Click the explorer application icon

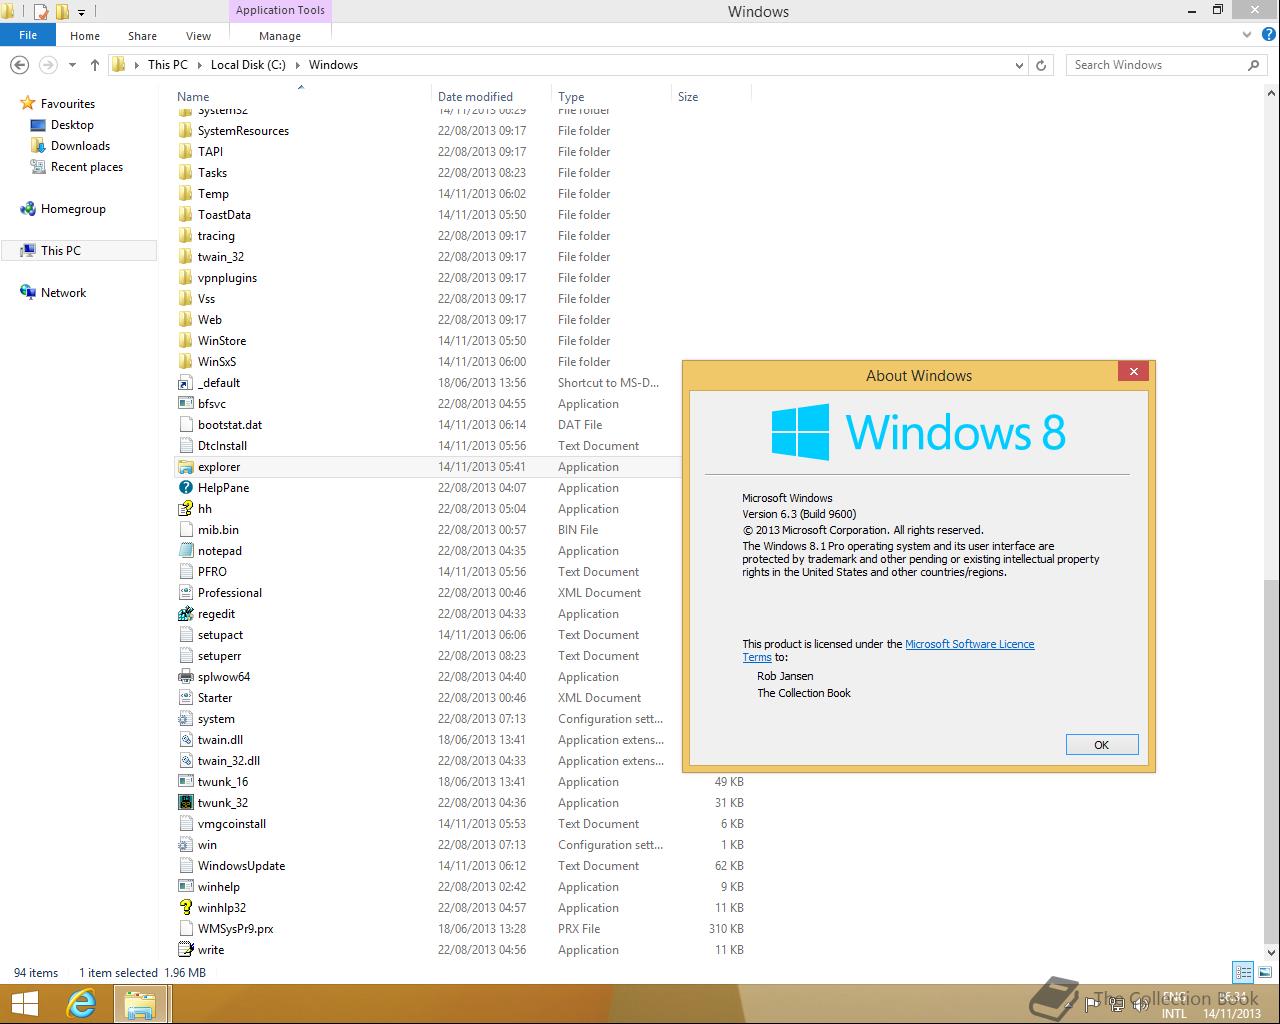pos(185,467)
